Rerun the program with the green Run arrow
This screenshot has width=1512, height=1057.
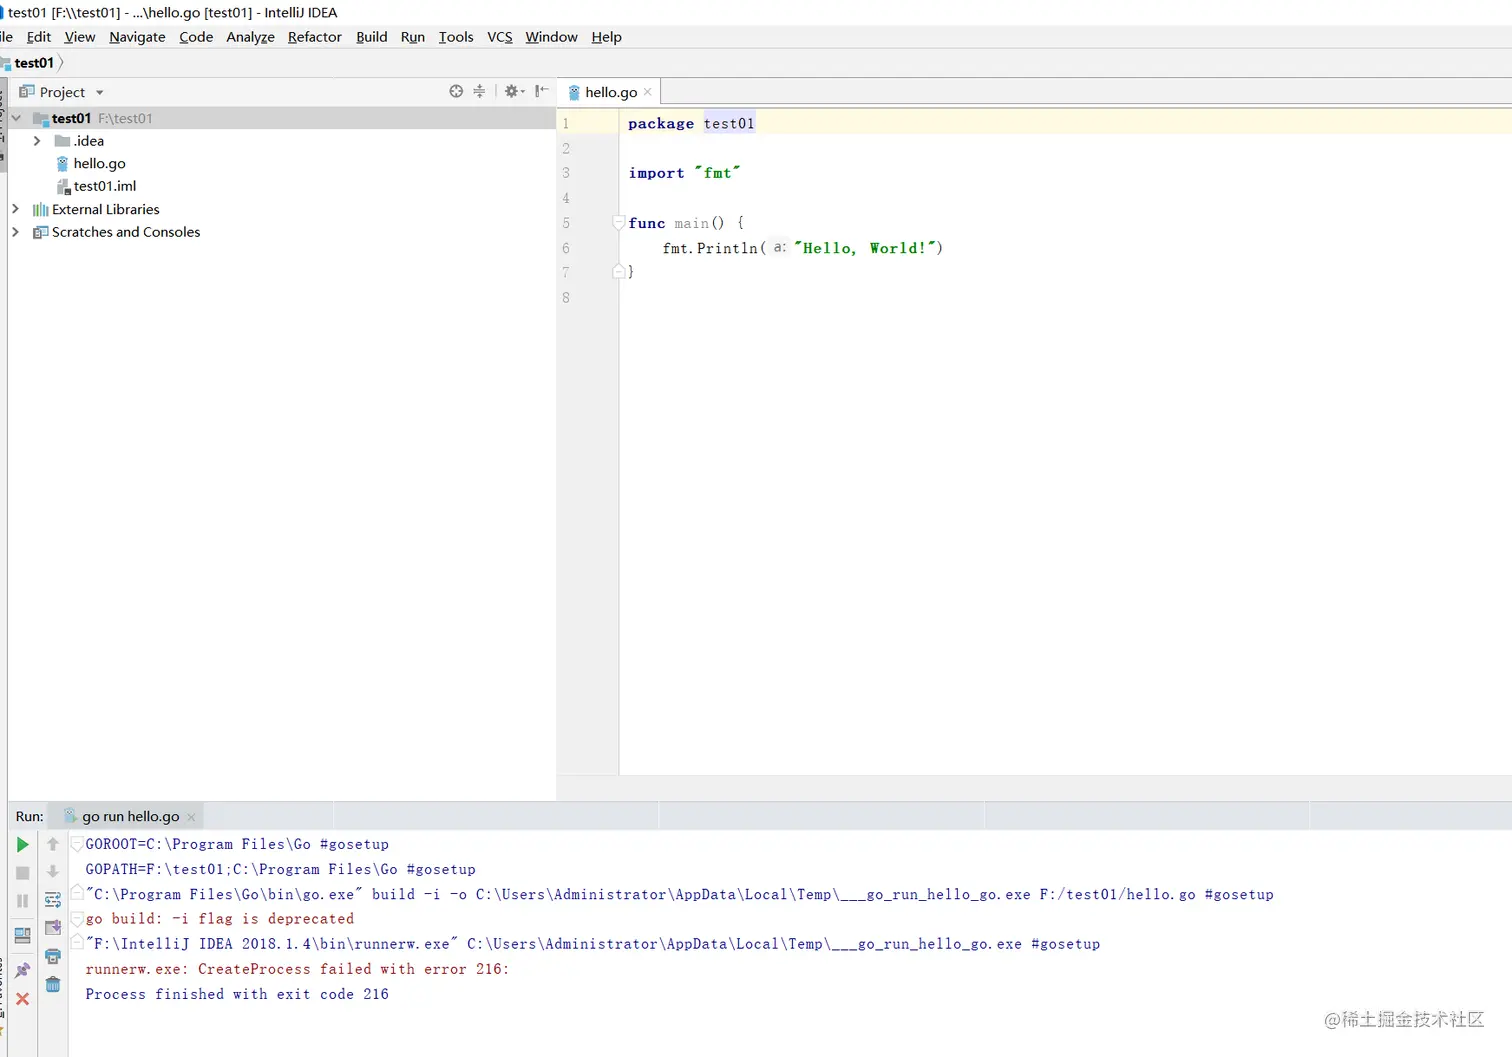pyautogui.click(x=22, y=845)
